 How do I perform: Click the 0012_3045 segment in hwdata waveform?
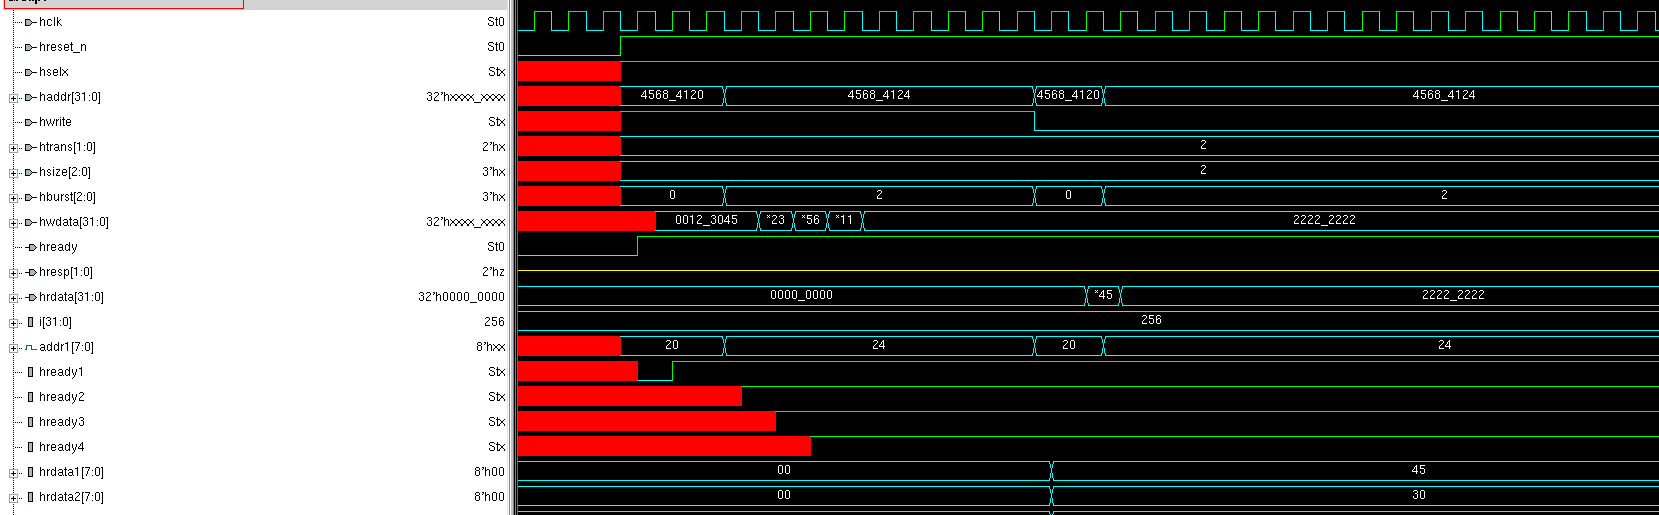click(x=706, y=220)
